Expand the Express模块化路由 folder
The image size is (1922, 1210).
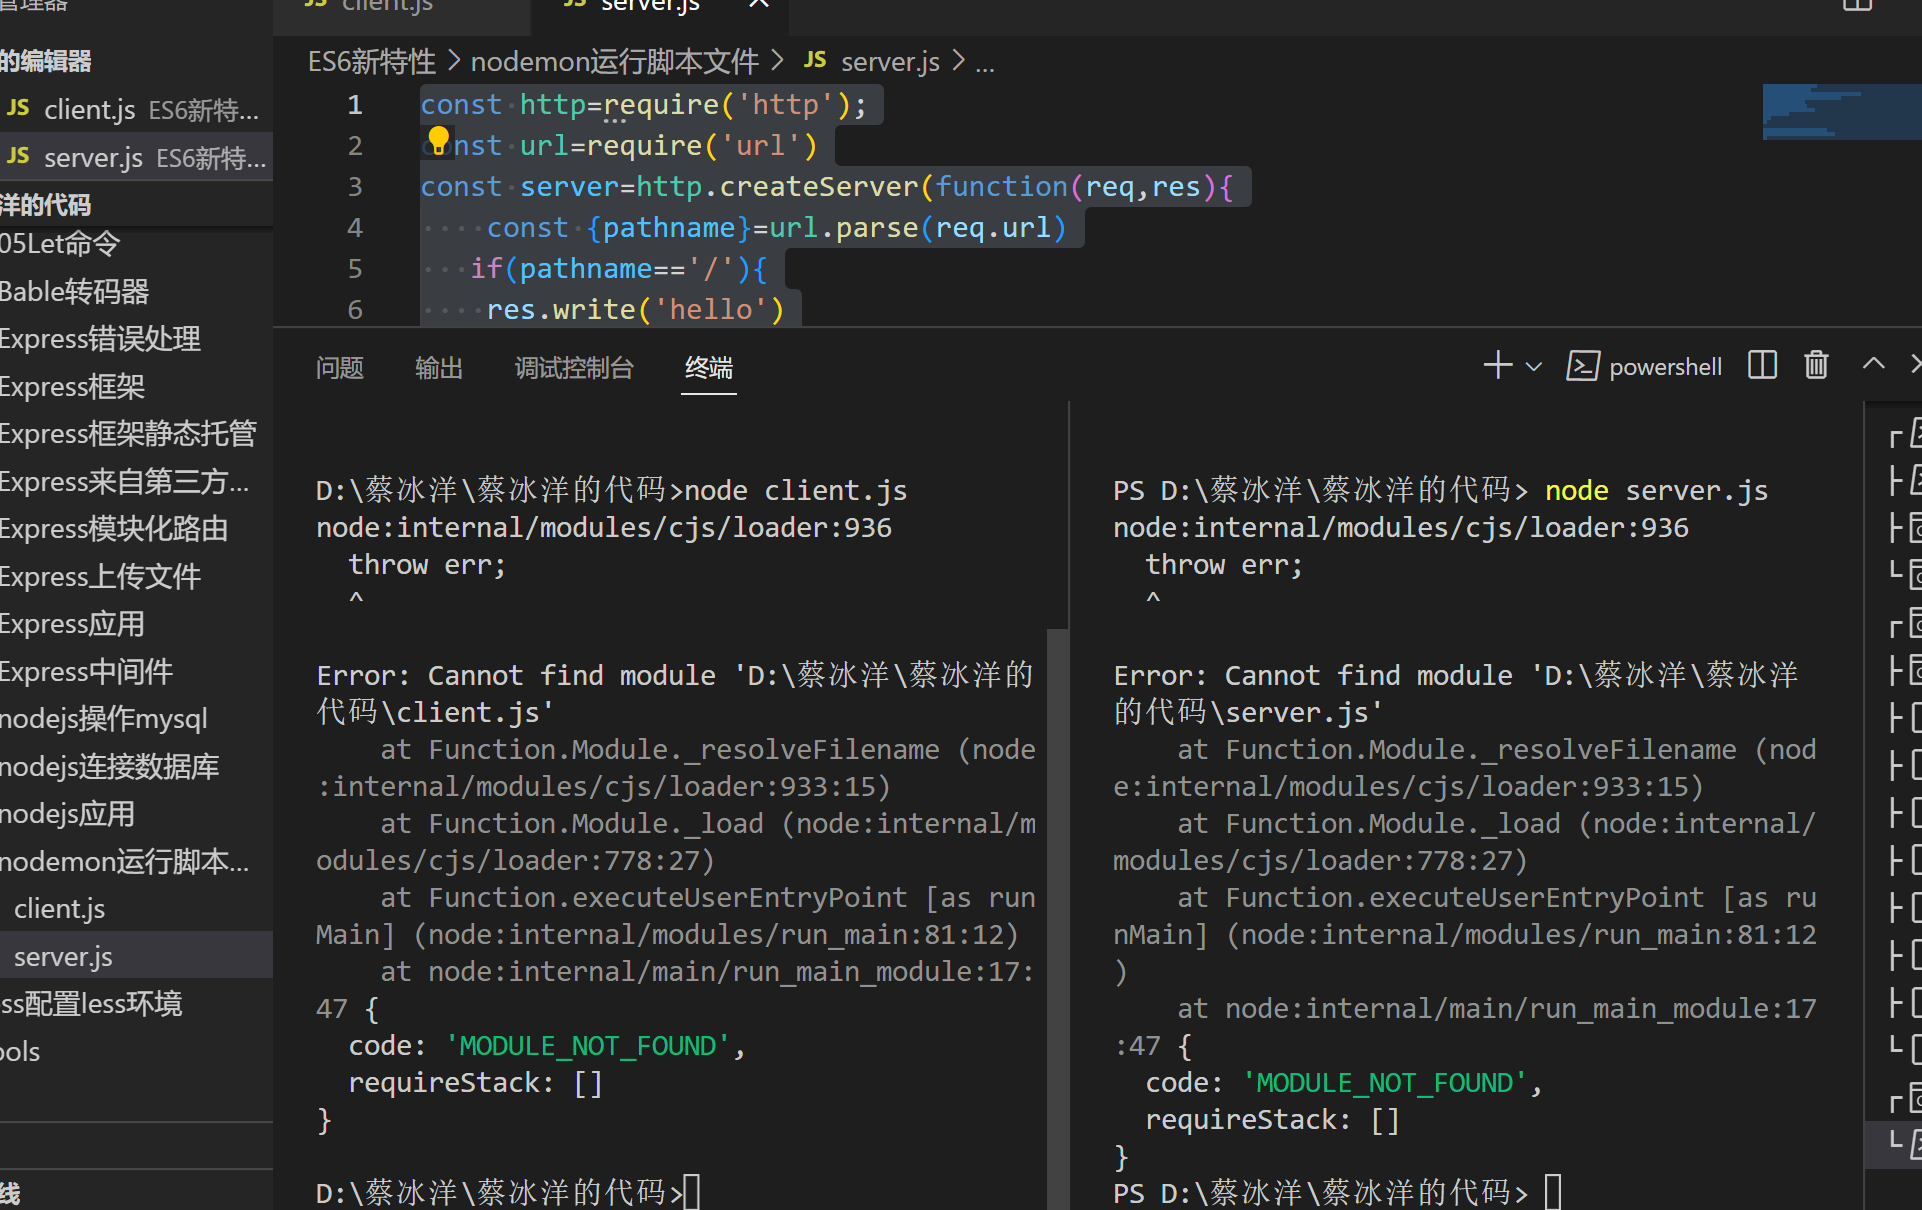pos(136,528)
